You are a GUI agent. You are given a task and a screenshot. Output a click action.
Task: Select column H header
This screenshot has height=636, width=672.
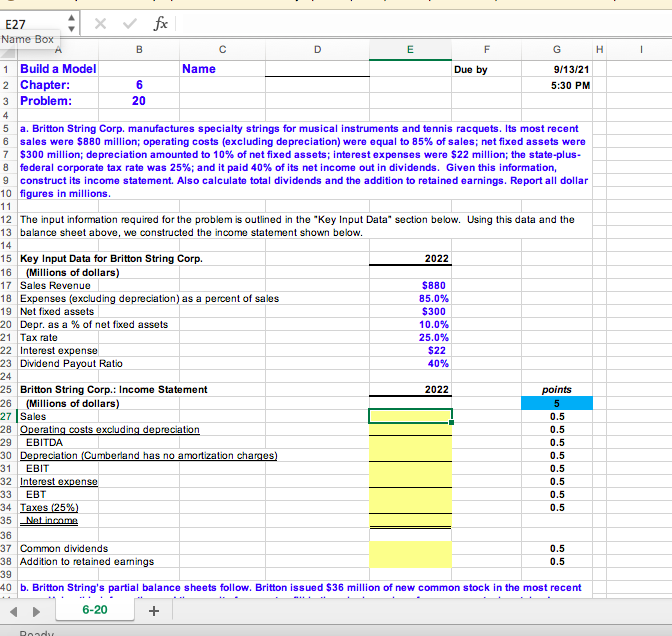[600, 50]
